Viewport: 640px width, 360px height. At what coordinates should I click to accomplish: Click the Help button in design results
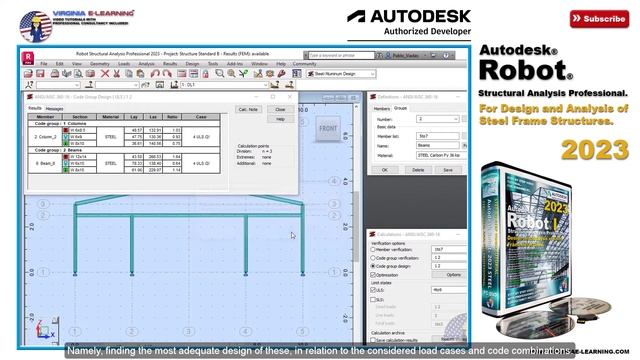[280, 119]
